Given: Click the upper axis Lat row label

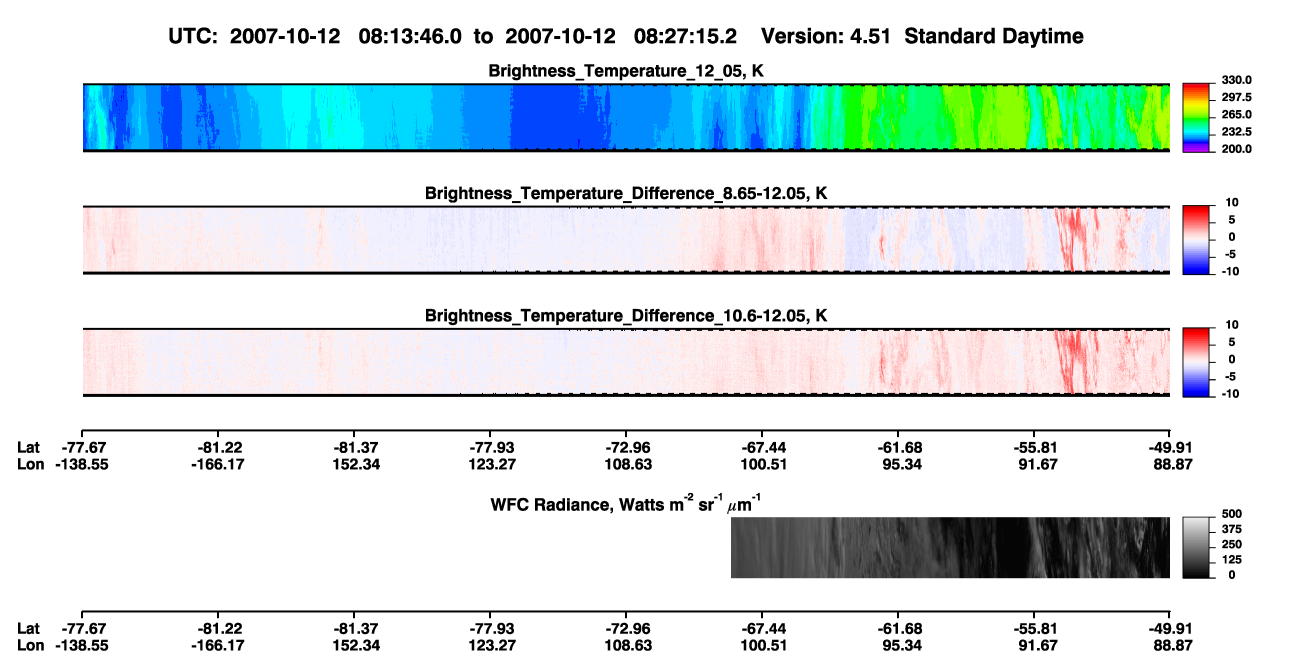Looking at the screenshot, I should click(x=28, y=447).
